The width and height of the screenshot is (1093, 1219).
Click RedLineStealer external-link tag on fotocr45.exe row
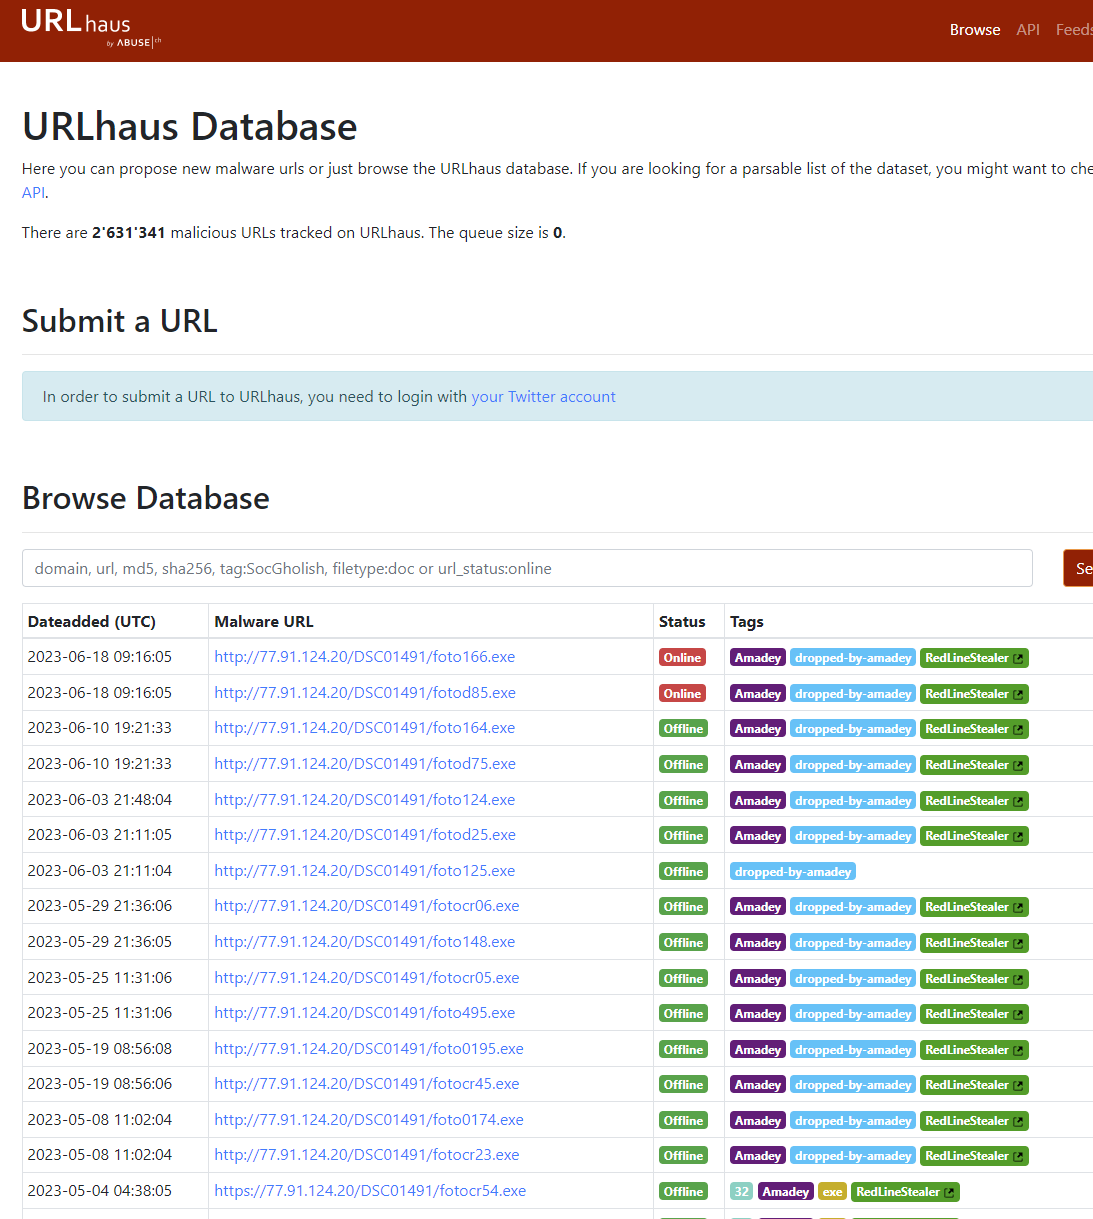[x=974, y=1085]
